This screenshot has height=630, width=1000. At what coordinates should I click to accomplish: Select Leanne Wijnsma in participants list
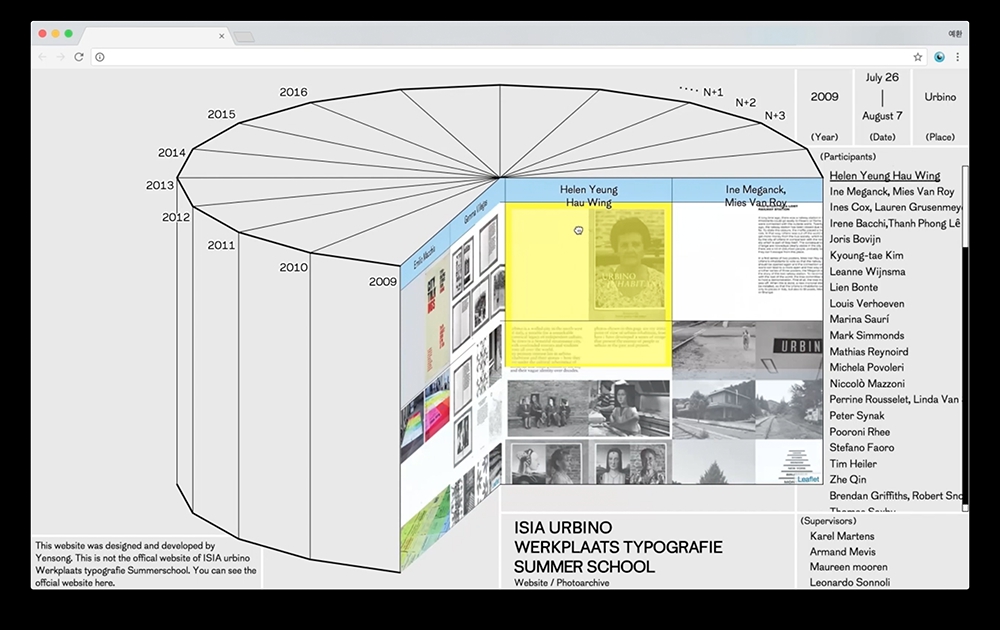[x=867, y=272]
